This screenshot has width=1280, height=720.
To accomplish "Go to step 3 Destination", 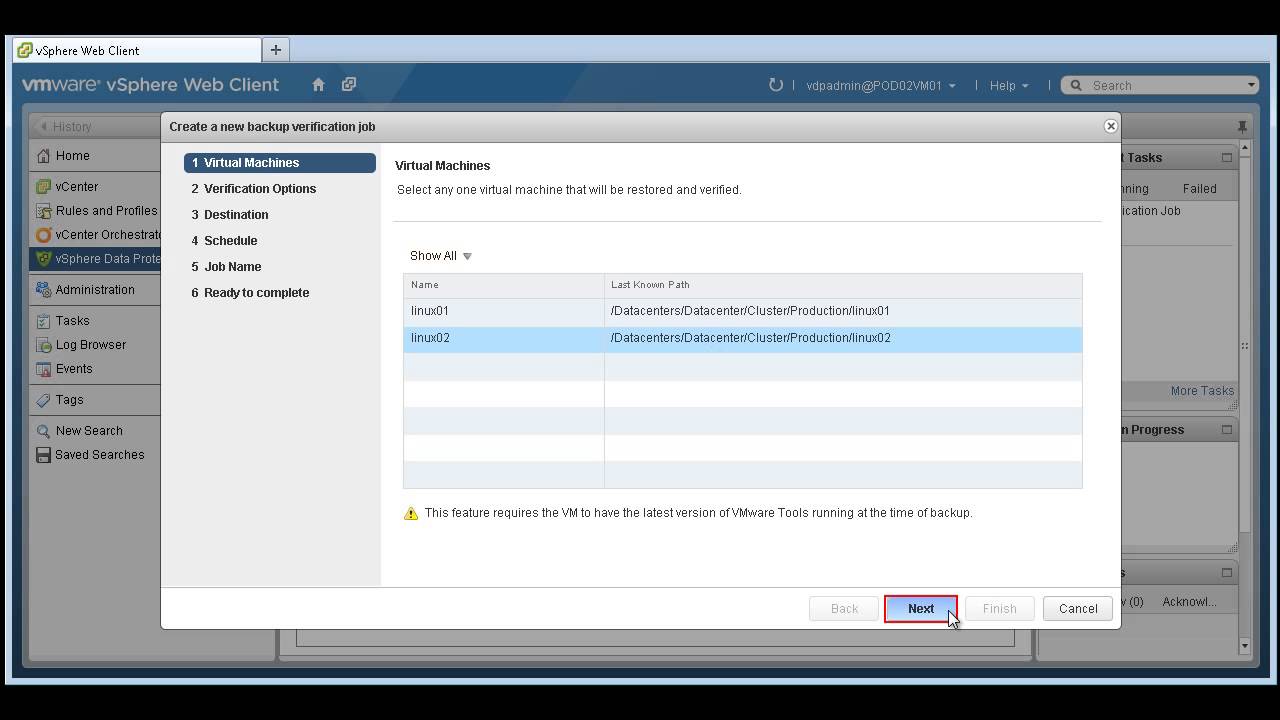I will pyautogui.click(x=230, y=214).
